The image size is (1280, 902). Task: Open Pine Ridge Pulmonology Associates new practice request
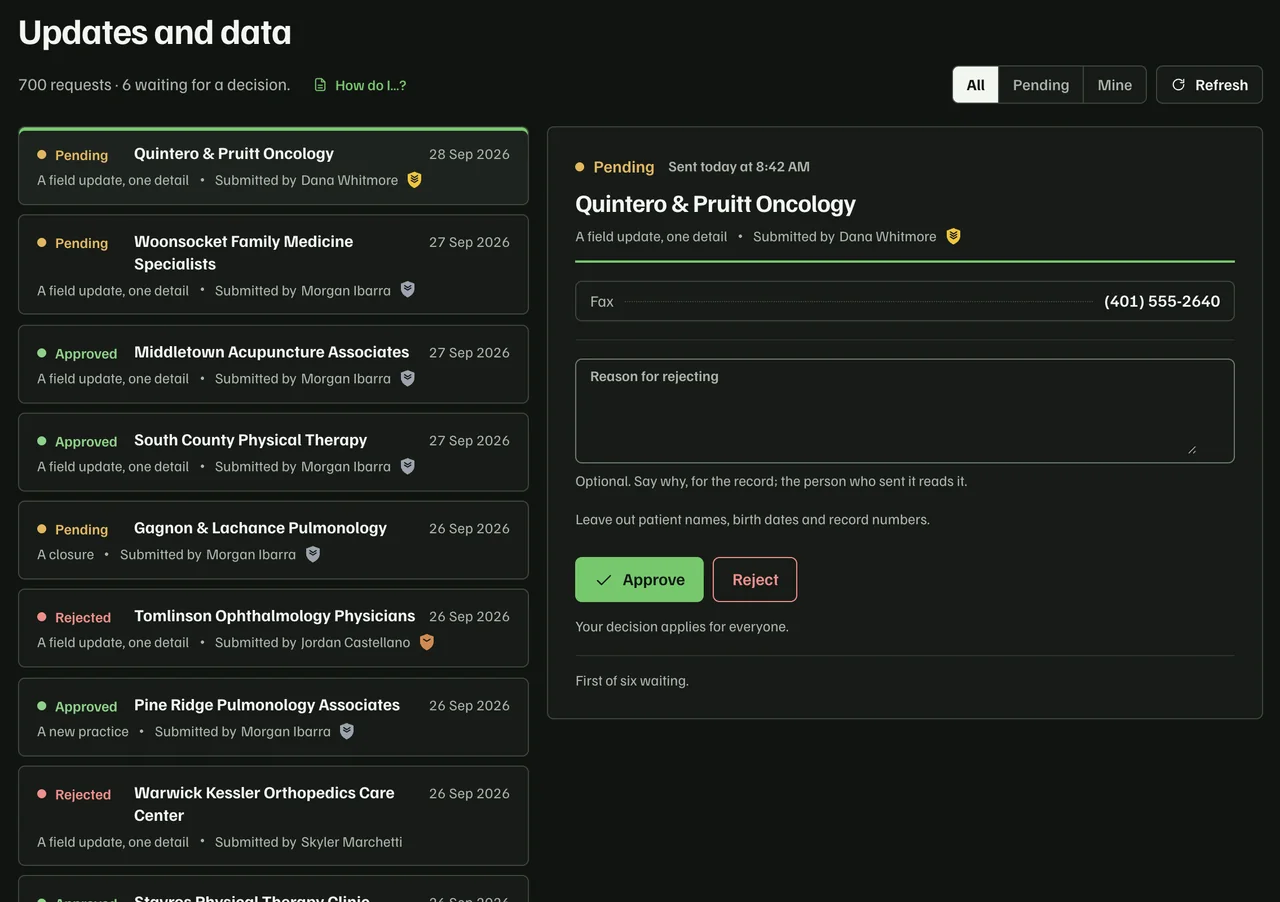273,717
